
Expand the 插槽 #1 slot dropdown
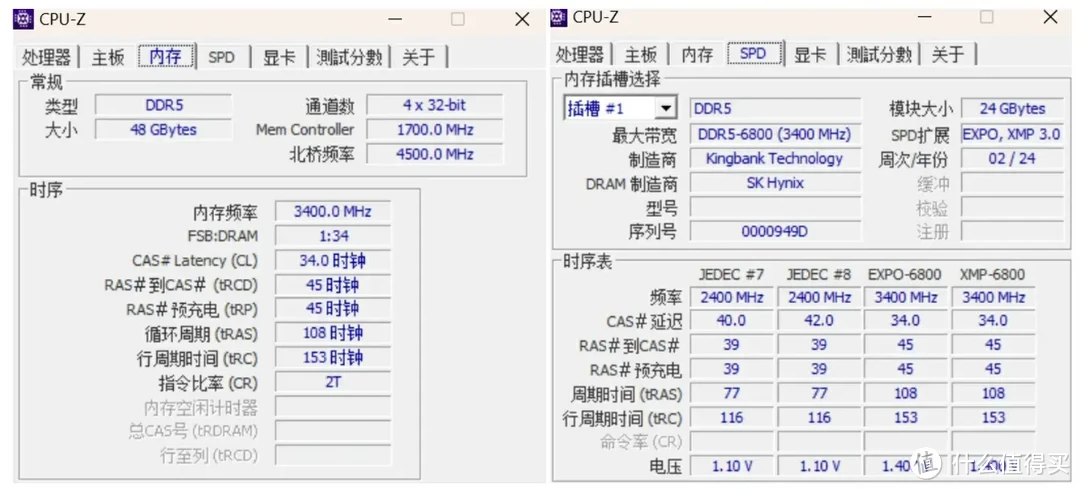[665, 108]
